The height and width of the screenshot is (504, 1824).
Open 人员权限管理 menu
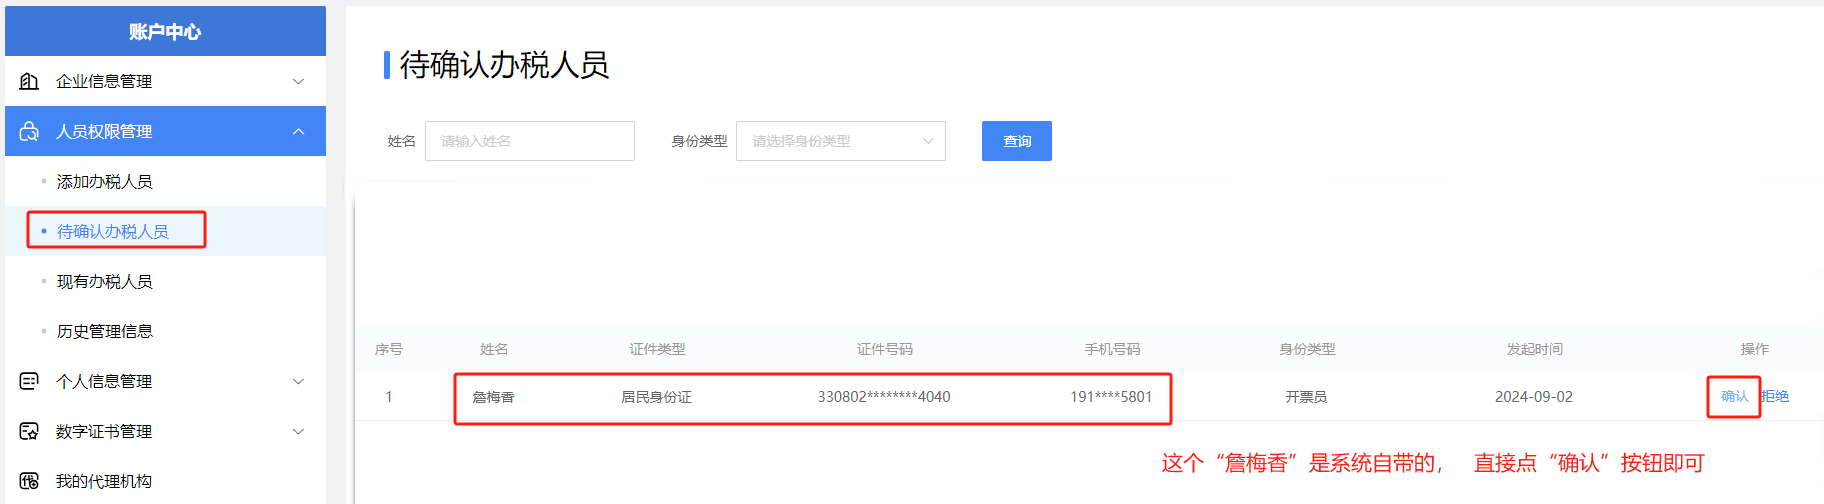[165, 131]
